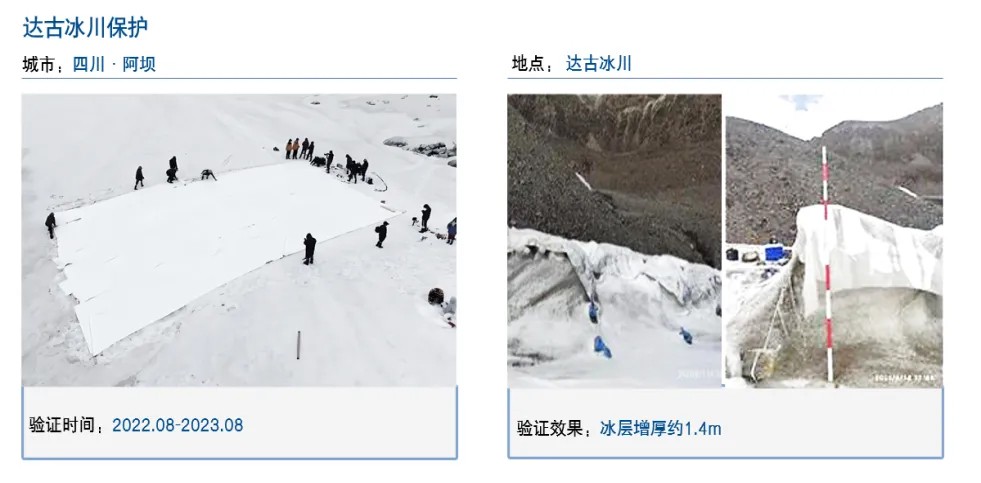Select the 四川 · 阿坝 city text
The image size is (981, 483).
click(x=114, y=64)
